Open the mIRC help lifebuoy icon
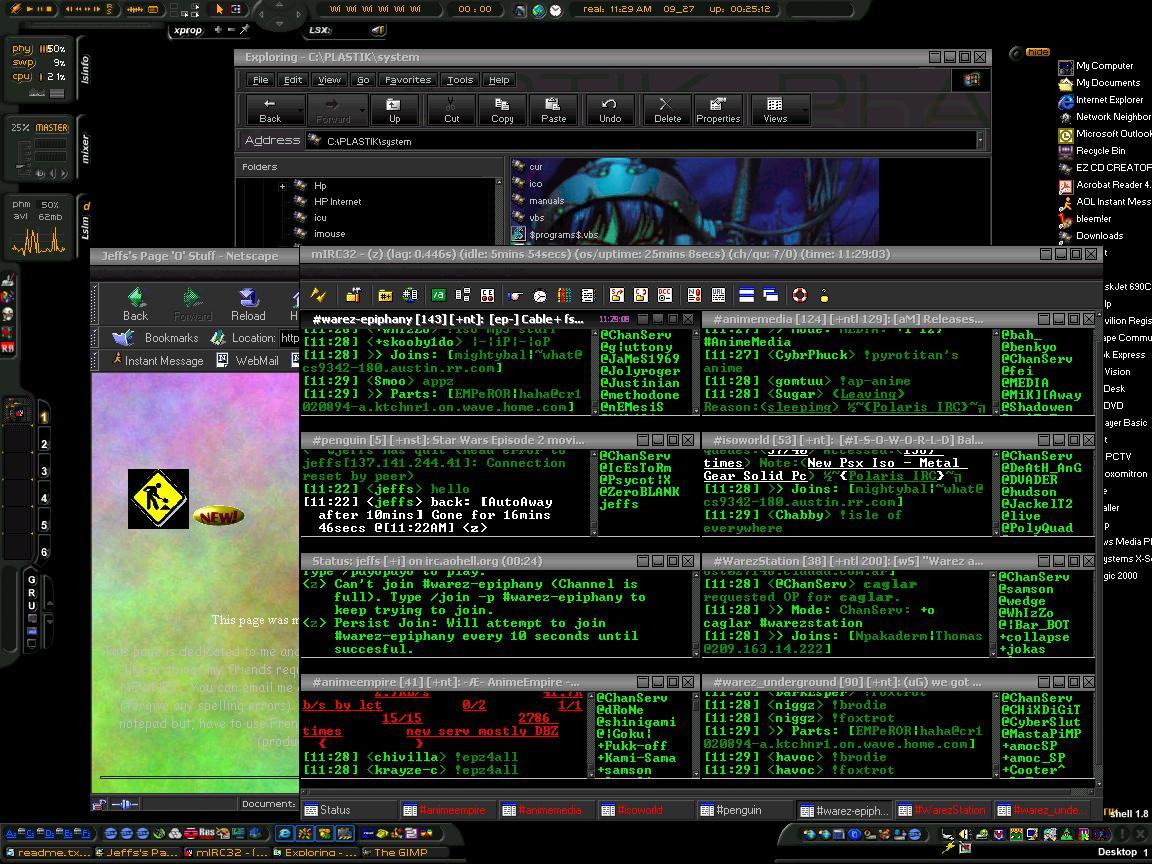 pos(800,295)
